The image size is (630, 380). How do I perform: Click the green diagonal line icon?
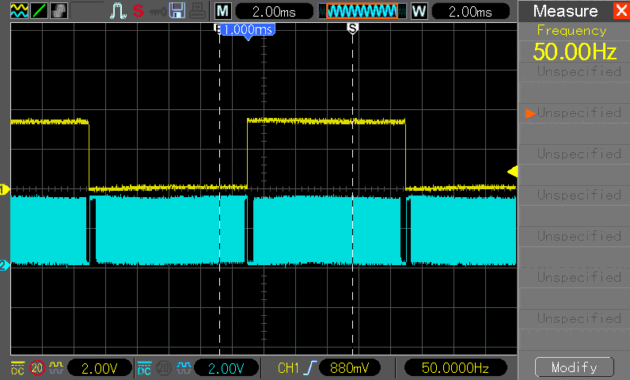click(39, 11)
